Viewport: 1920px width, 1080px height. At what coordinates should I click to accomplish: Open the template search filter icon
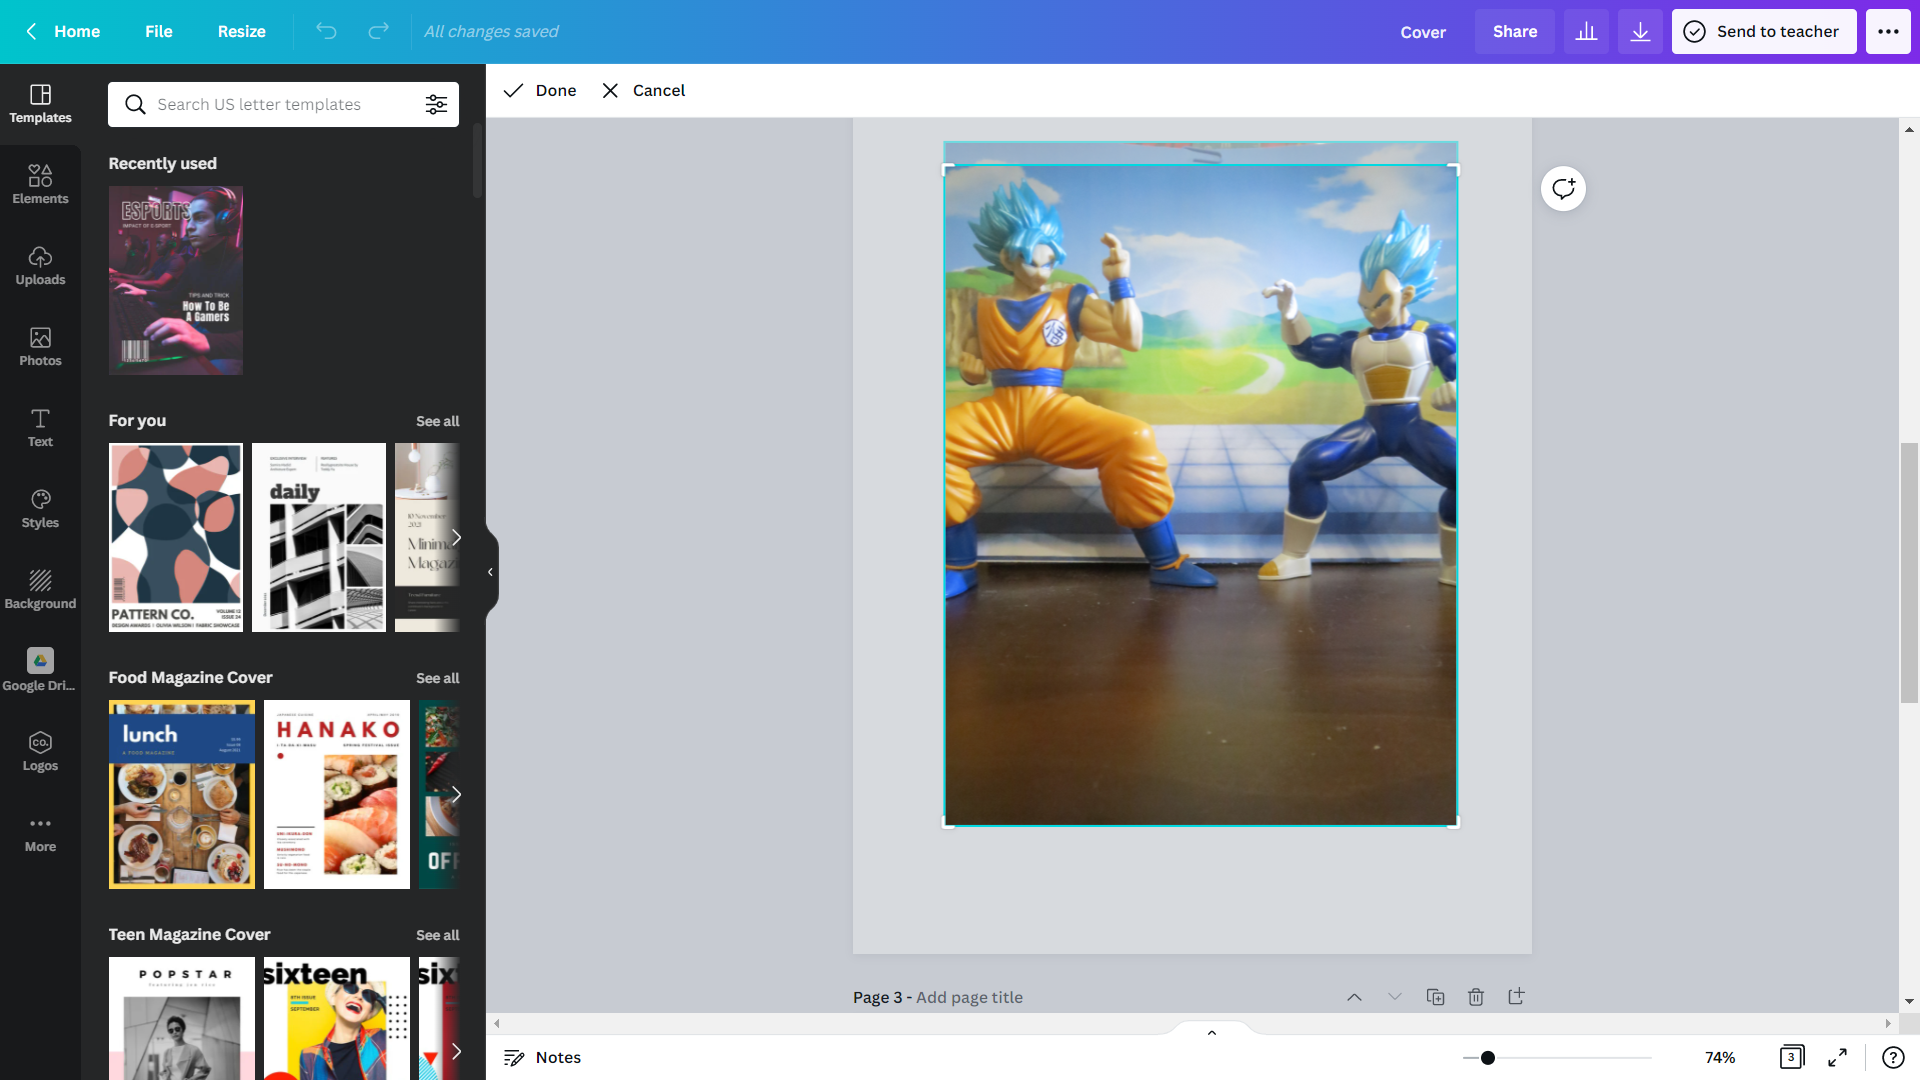tap(436, 104)
